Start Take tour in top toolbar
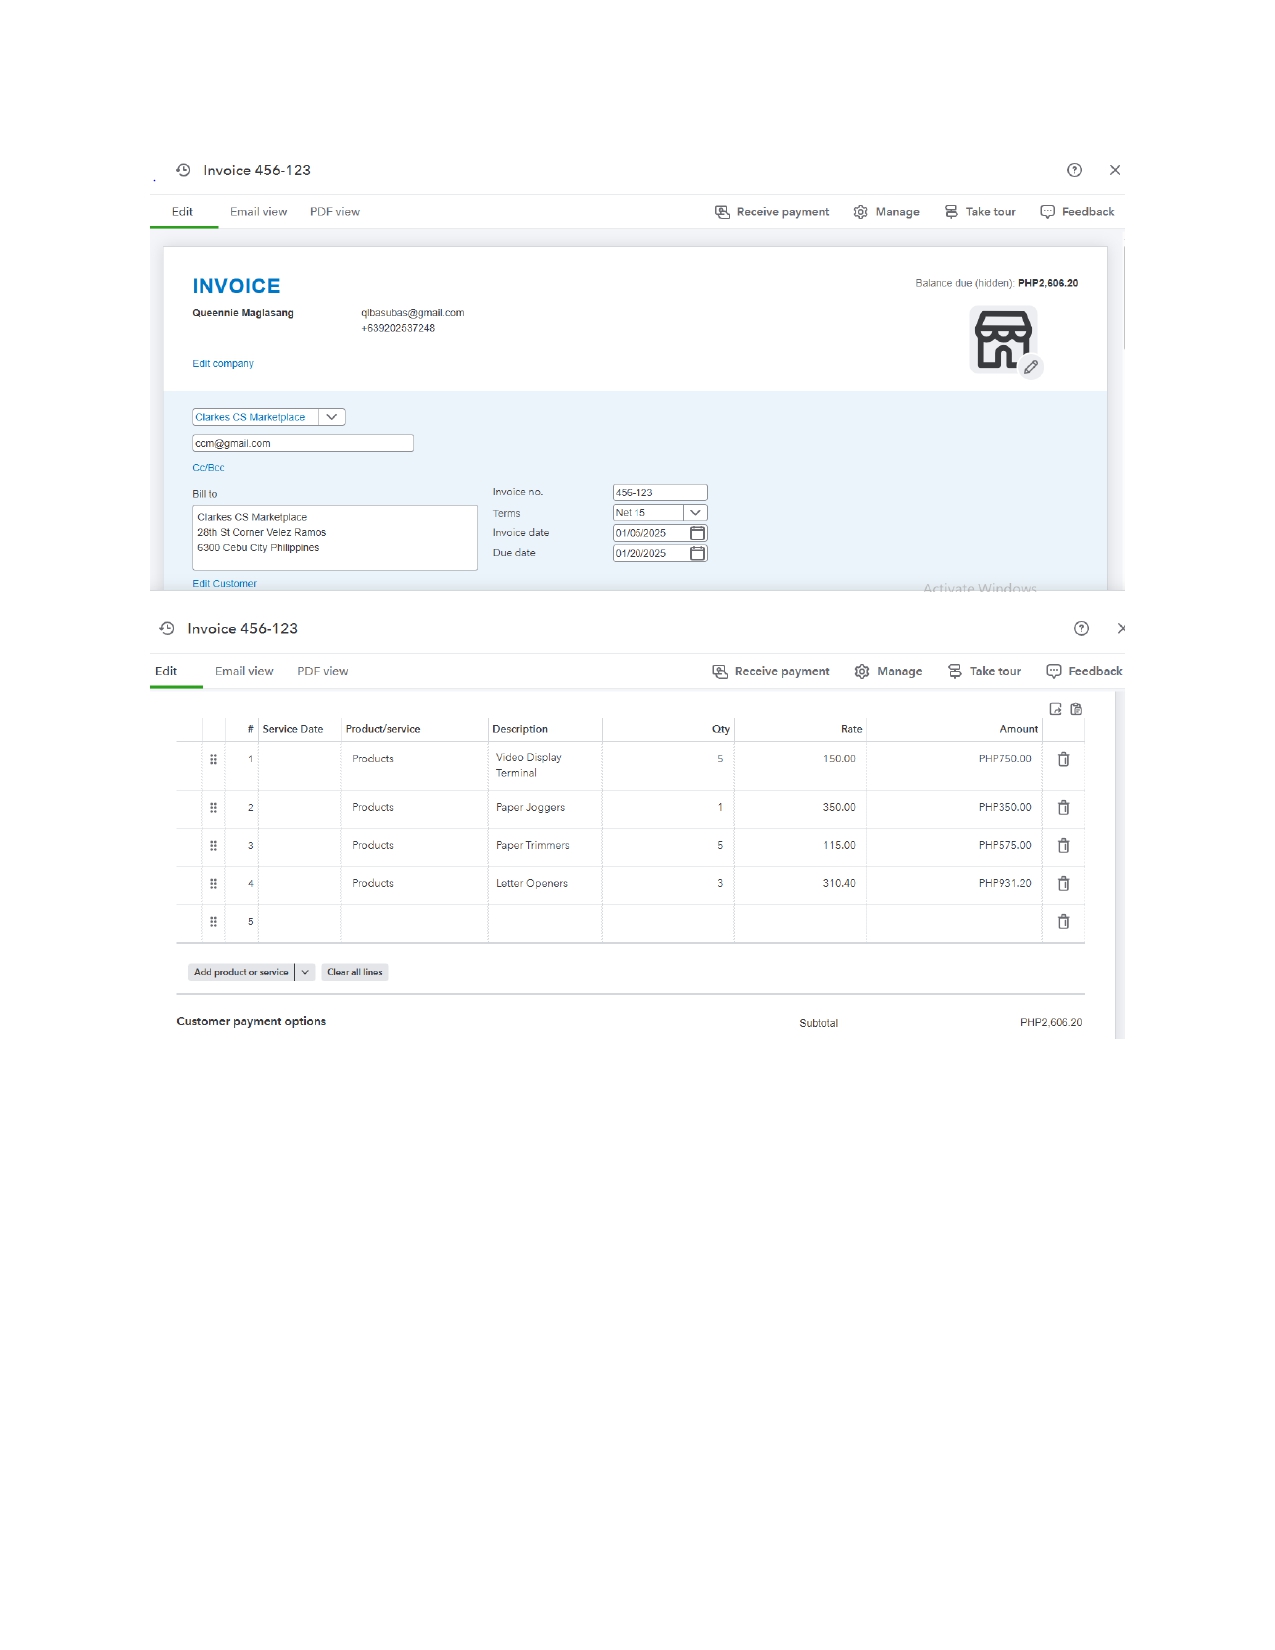1275x1650 pixels. coord(980,212)
